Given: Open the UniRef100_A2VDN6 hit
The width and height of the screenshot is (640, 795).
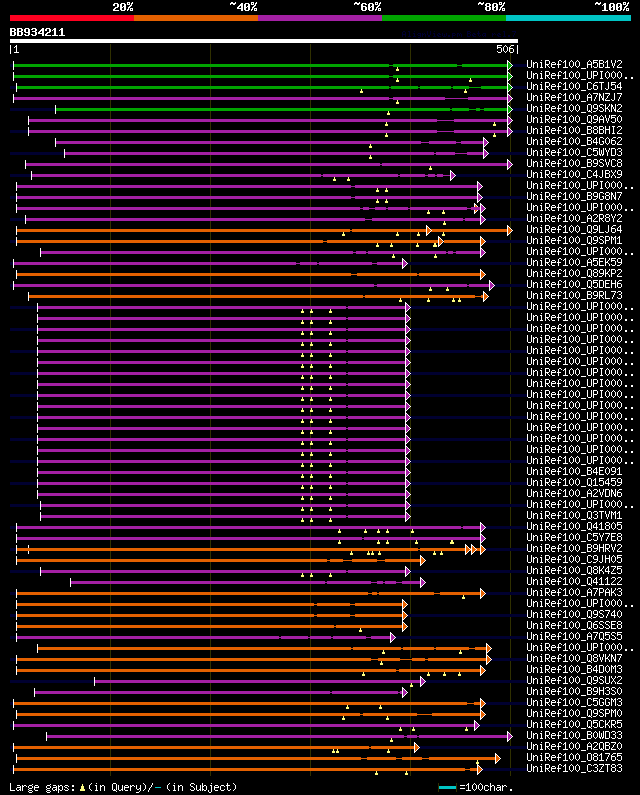Looking at the screenshot, I should [x=574, y=493].
